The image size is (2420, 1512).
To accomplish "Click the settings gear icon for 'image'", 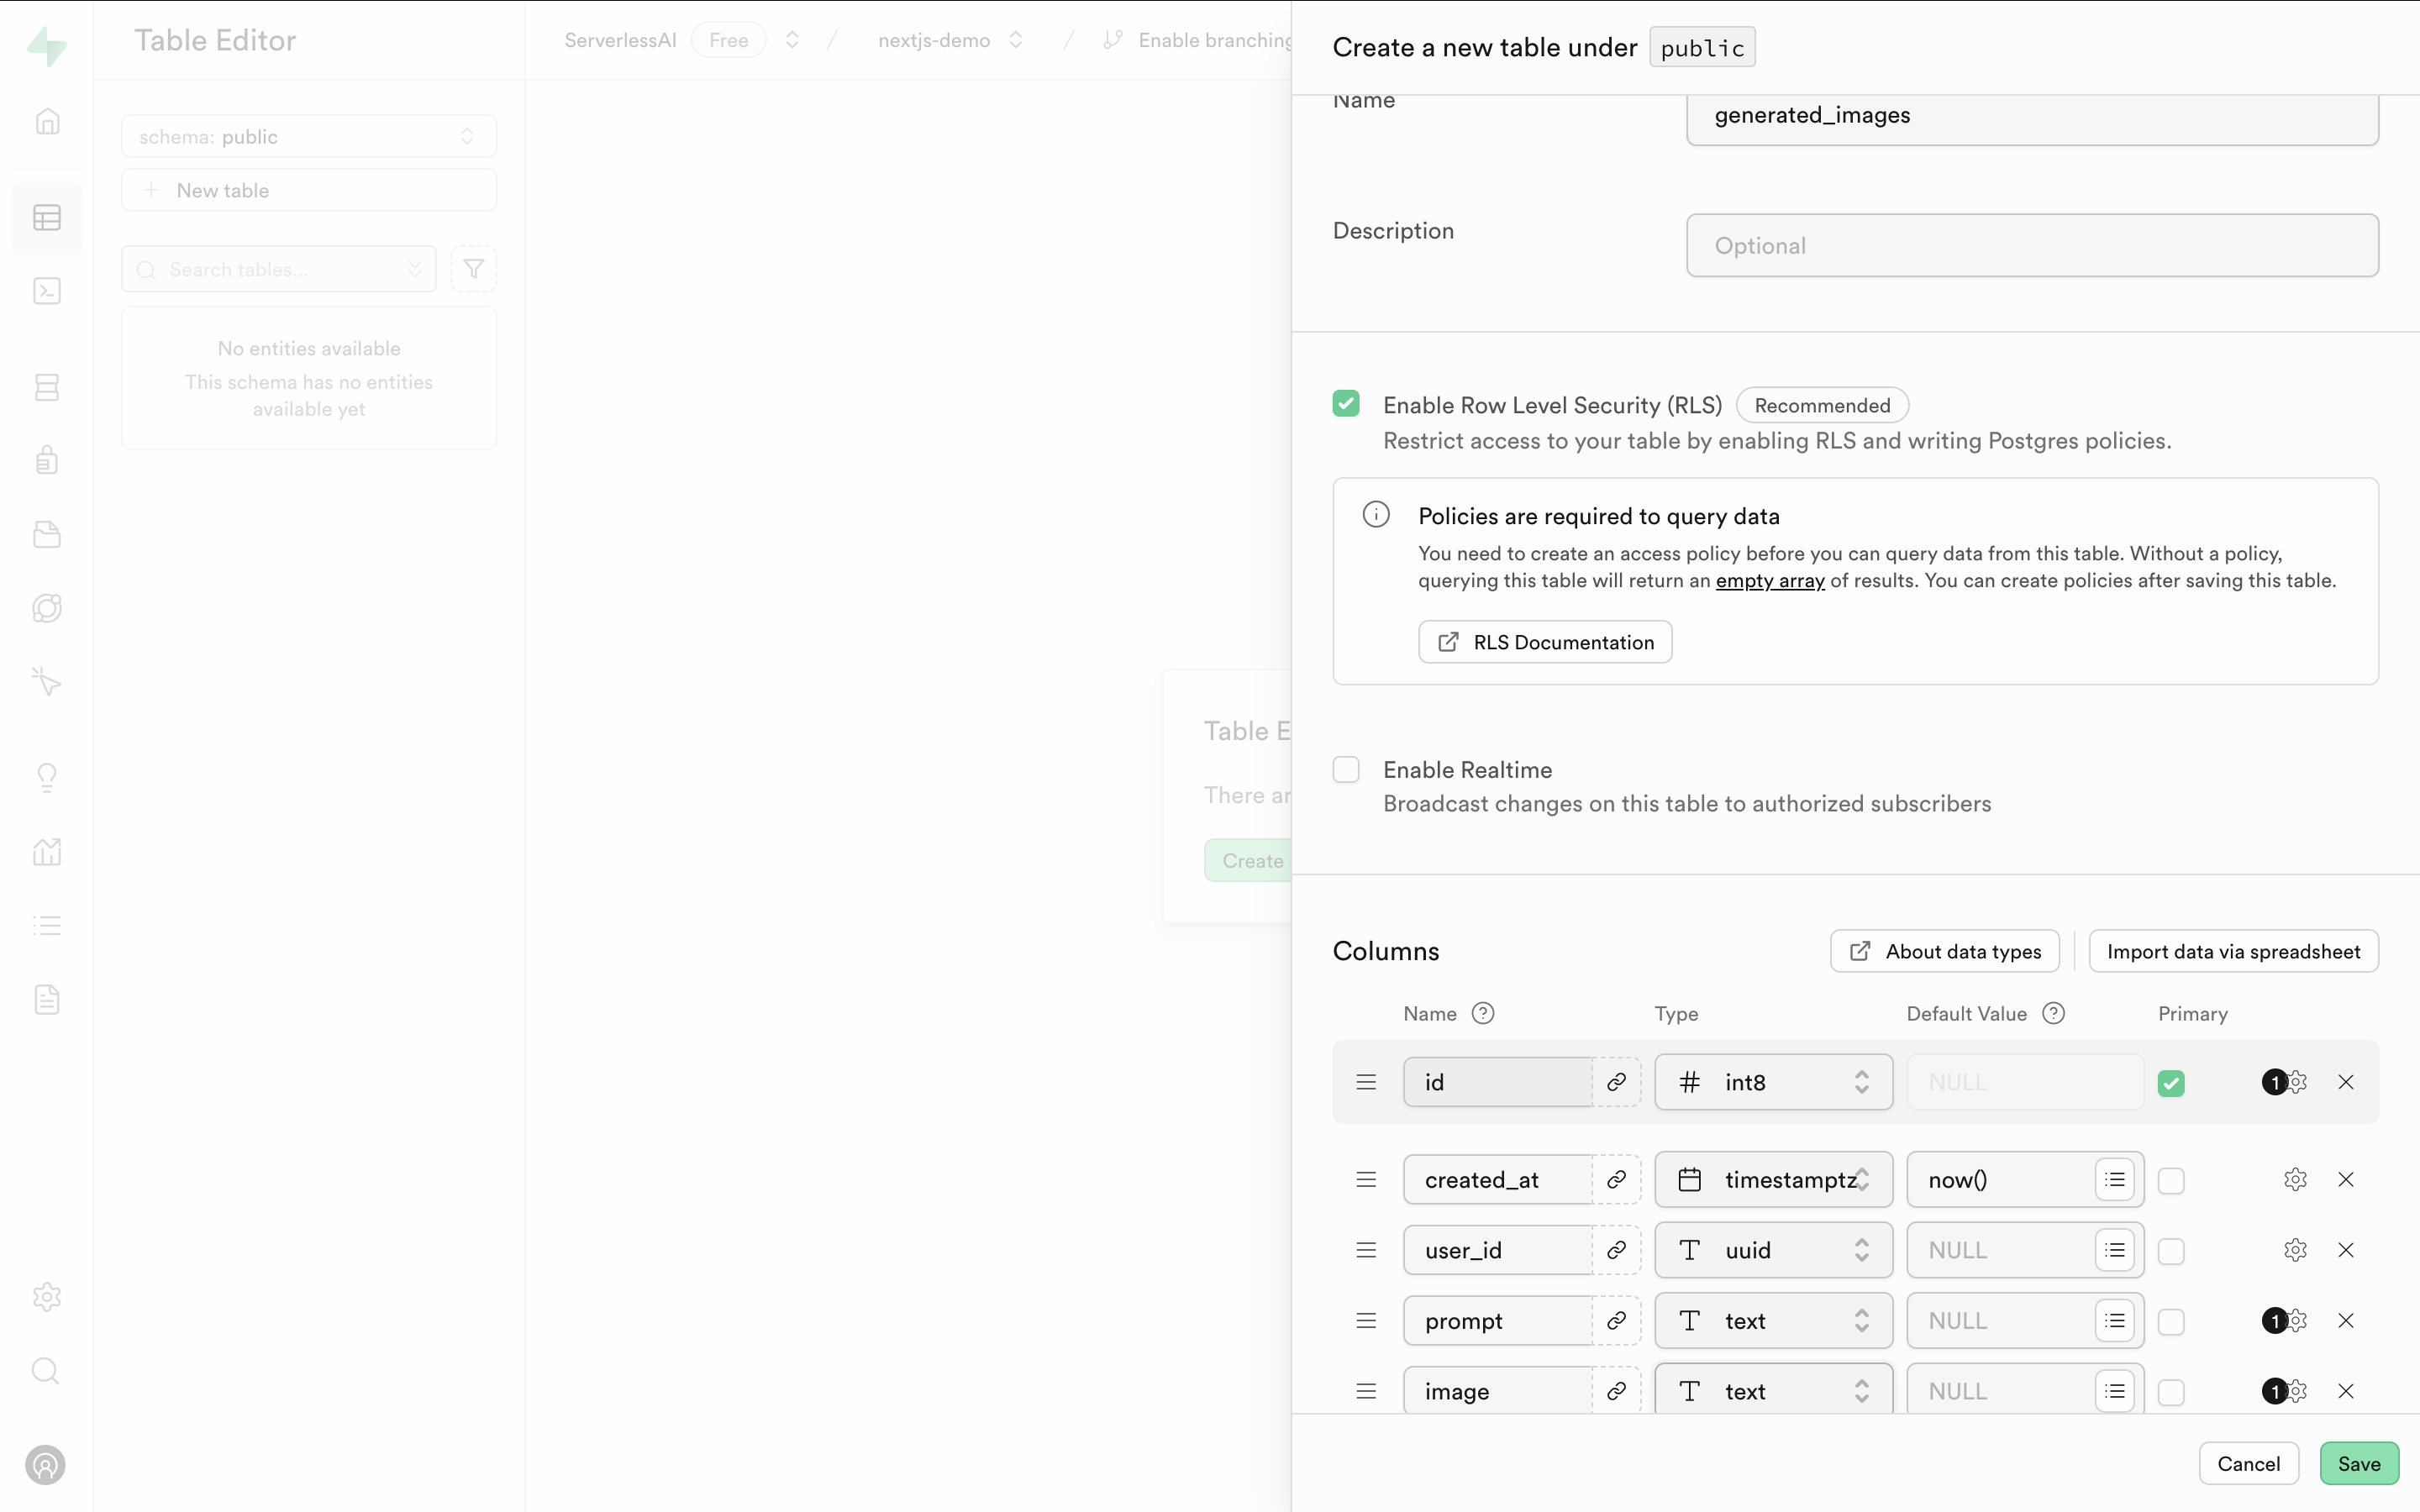I will [x=2296, y=1390].
